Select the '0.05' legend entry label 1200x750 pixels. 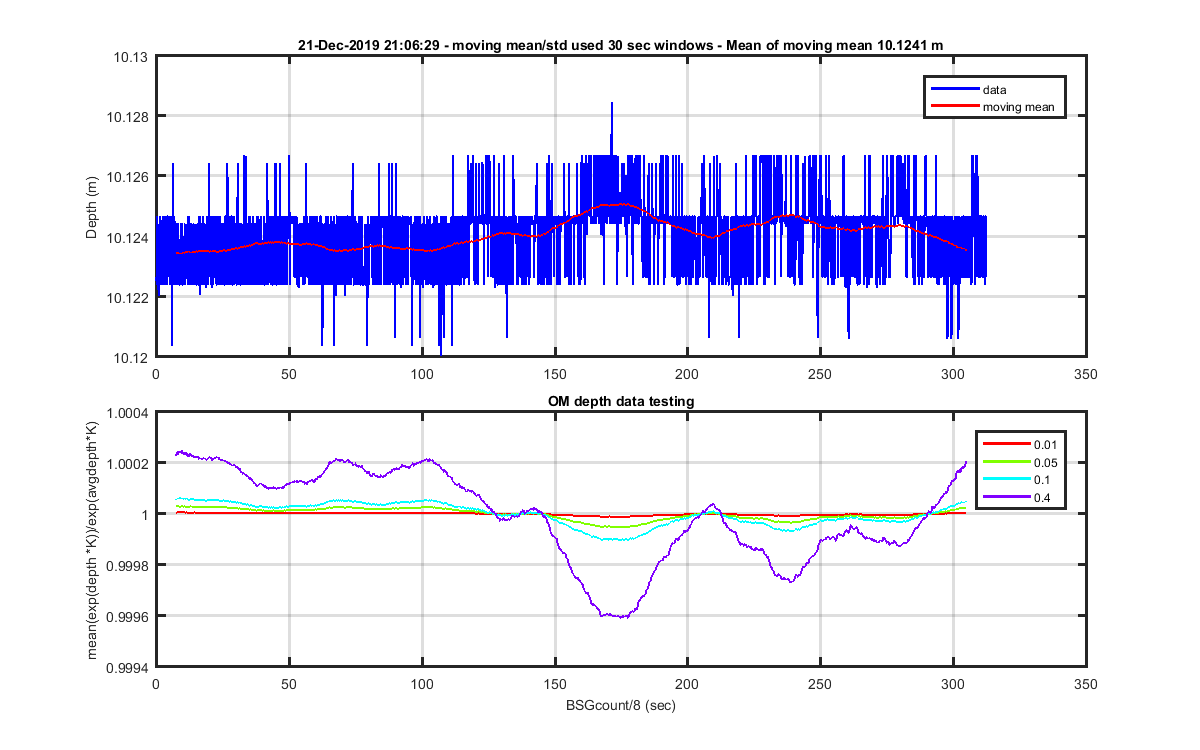point(1045,462)
